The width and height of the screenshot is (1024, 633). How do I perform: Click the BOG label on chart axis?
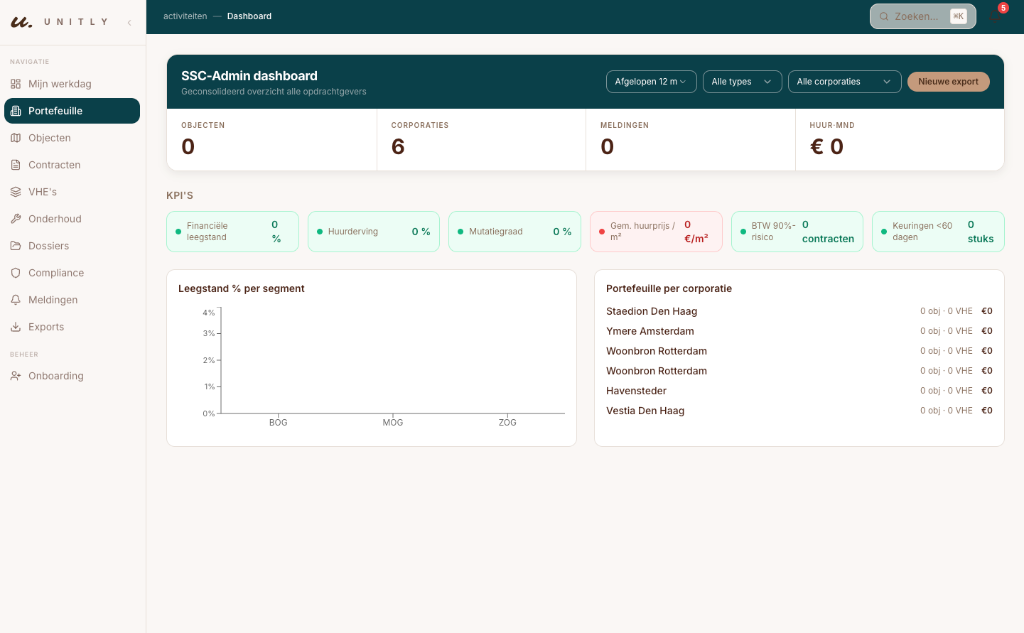tap(278, 423)
